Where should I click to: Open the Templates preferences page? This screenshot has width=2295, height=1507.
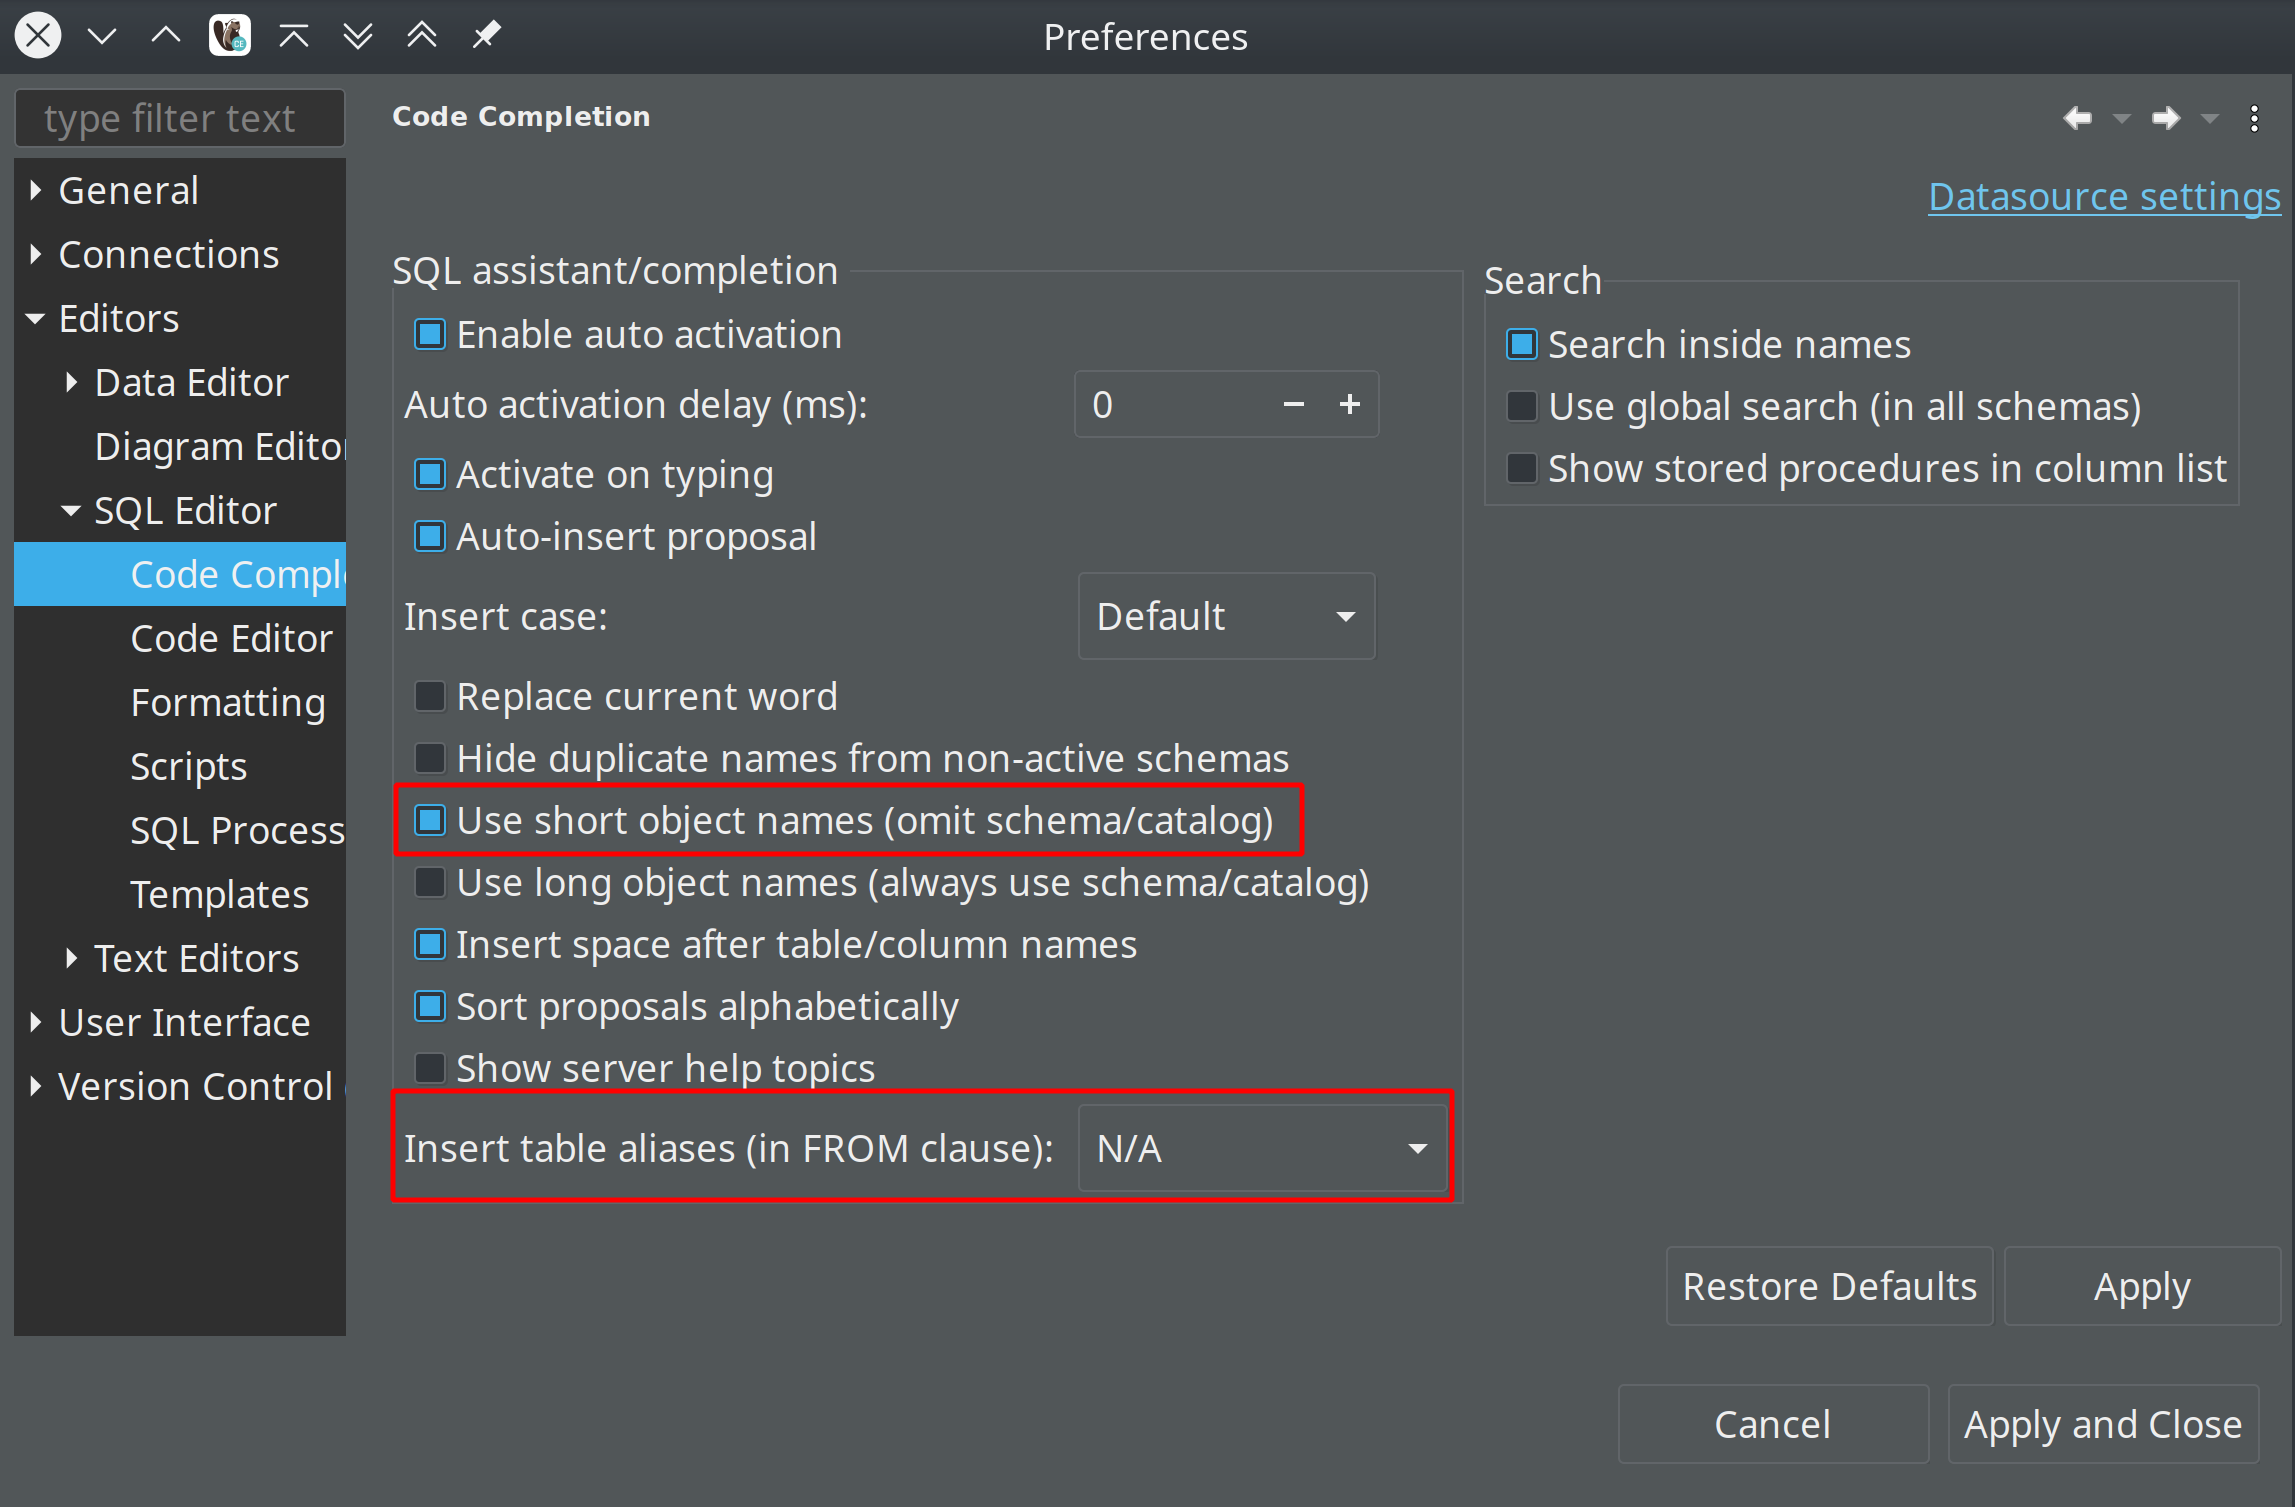coord(219,894)
